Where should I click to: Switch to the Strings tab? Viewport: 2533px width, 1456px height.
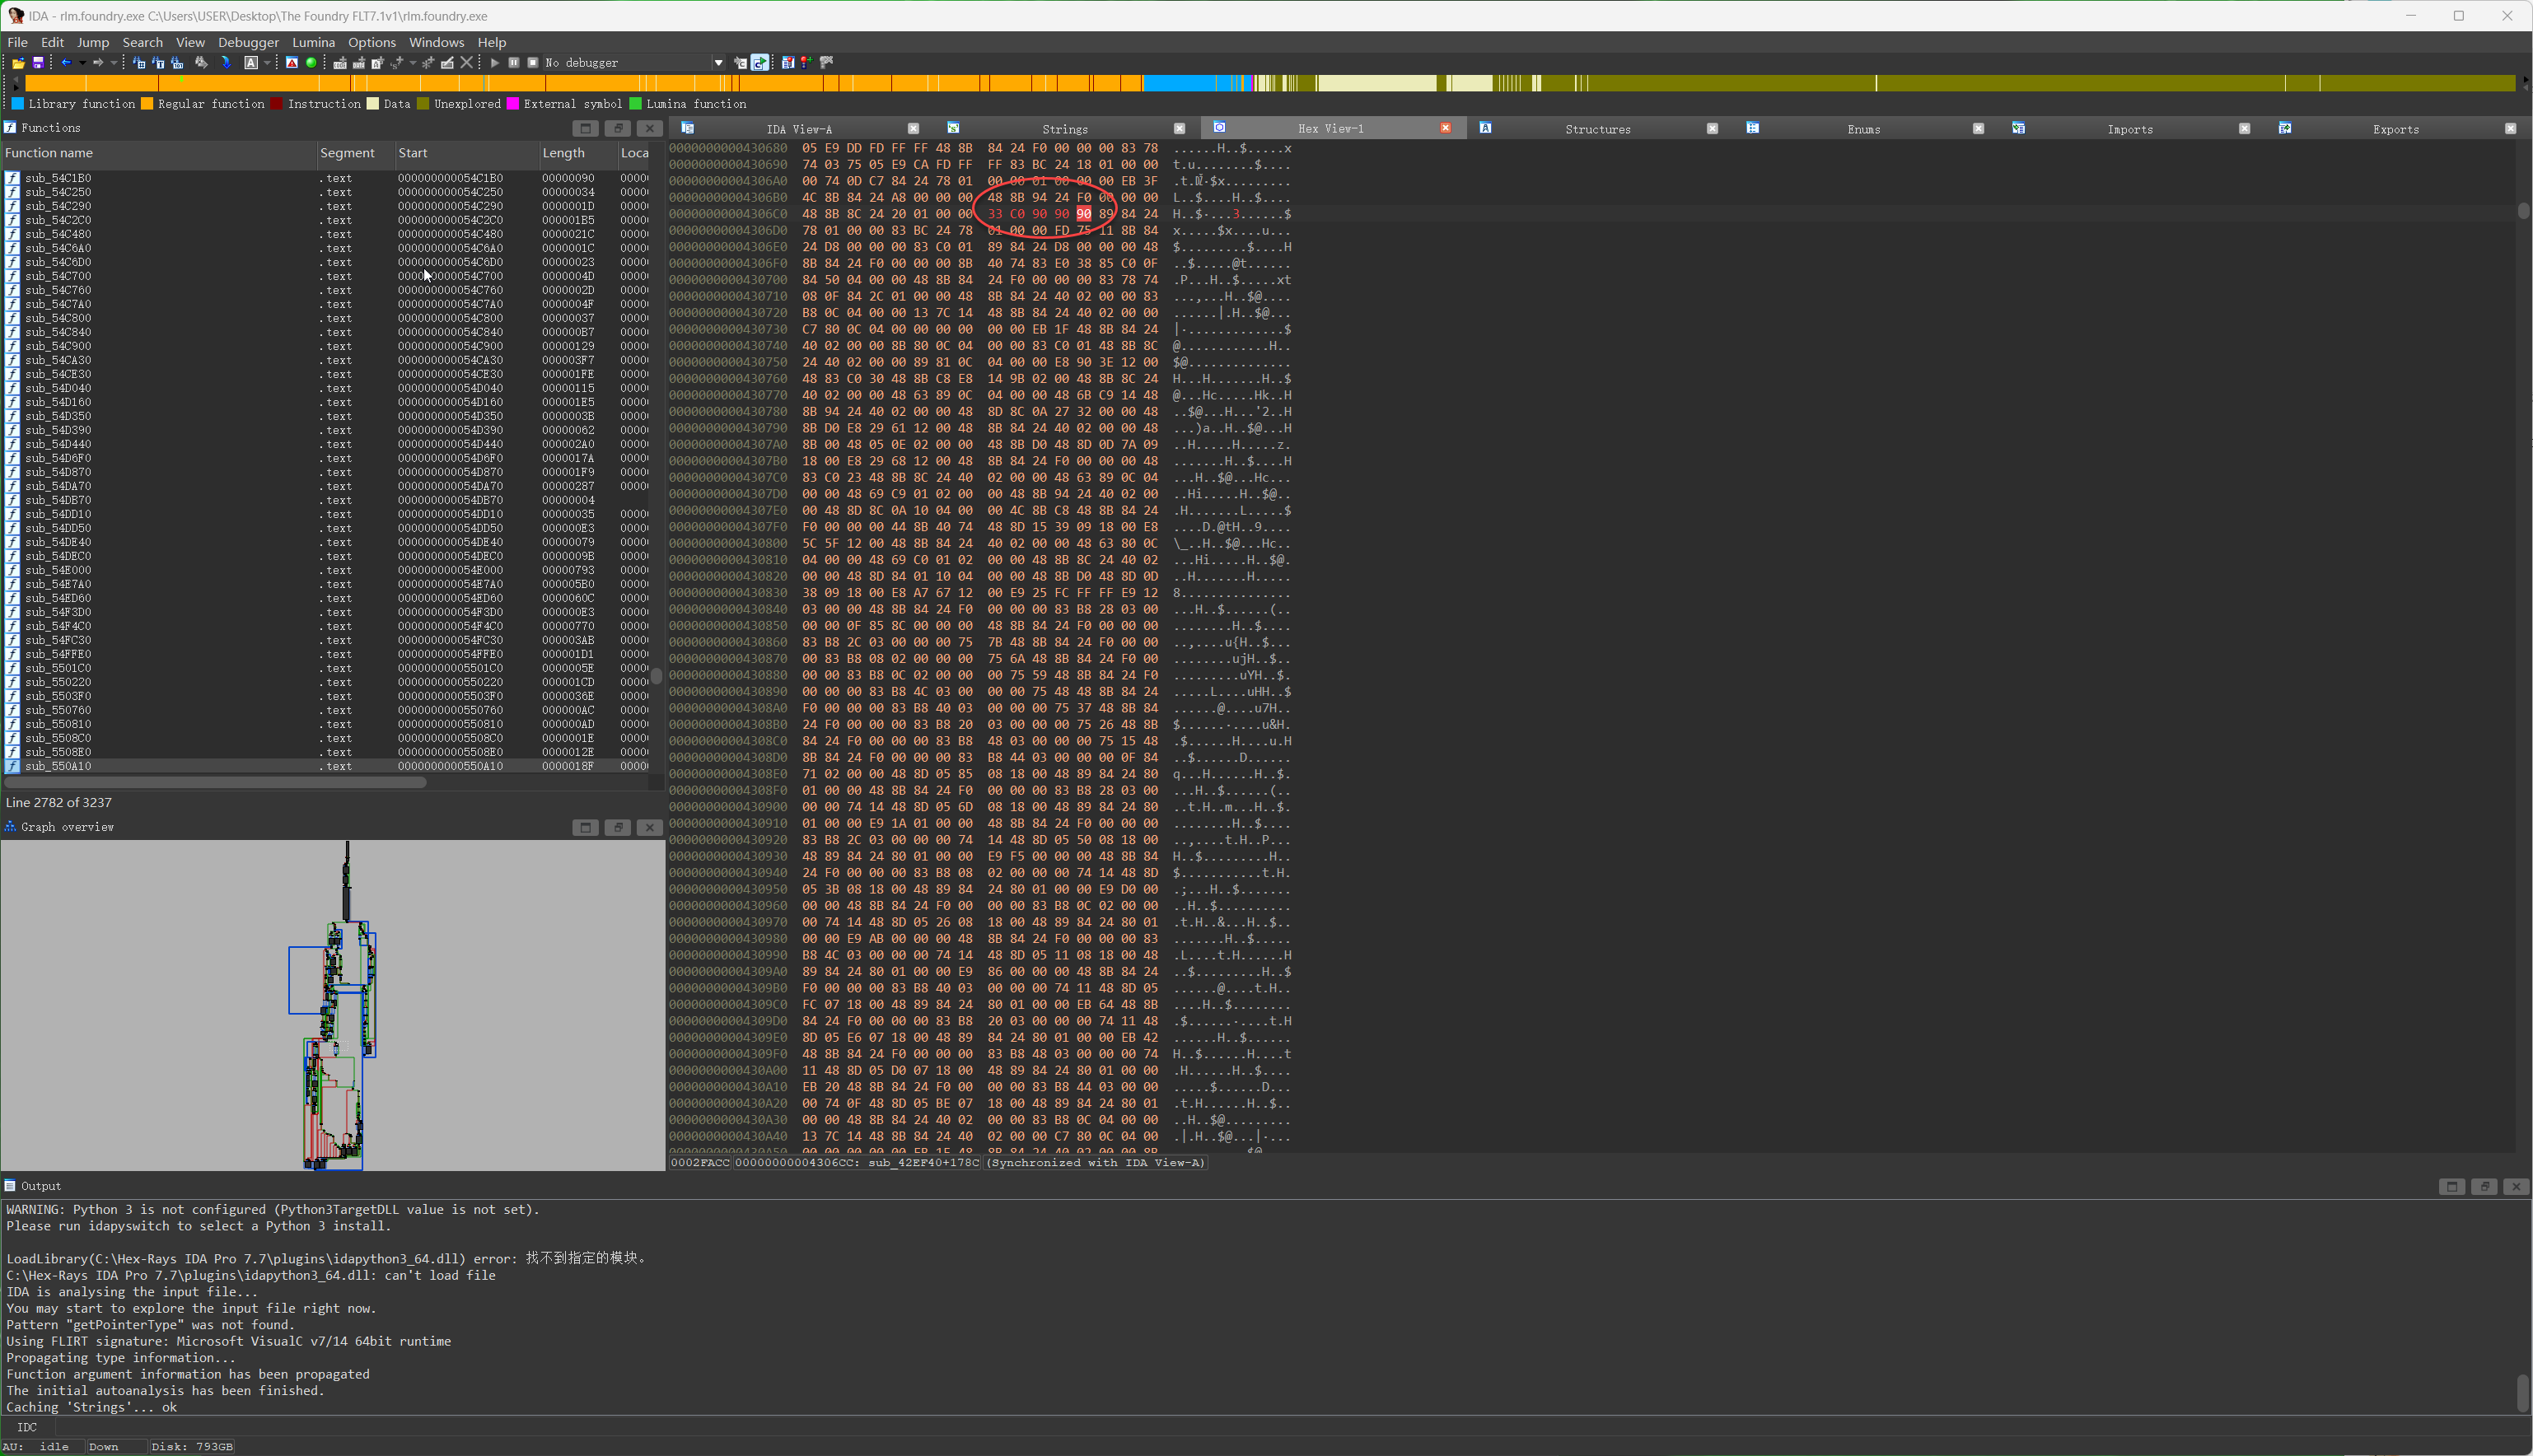point(1064,129)
